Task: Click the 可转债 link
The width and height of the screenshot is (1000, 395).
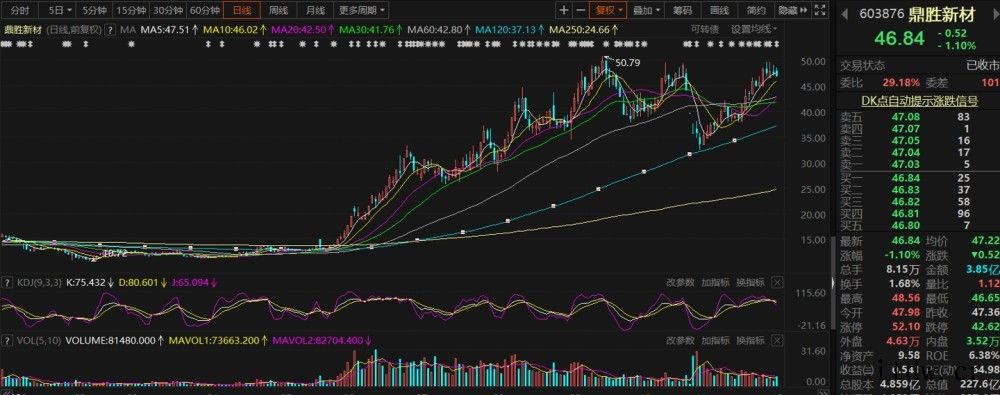Action: click(x=705, y=29)
